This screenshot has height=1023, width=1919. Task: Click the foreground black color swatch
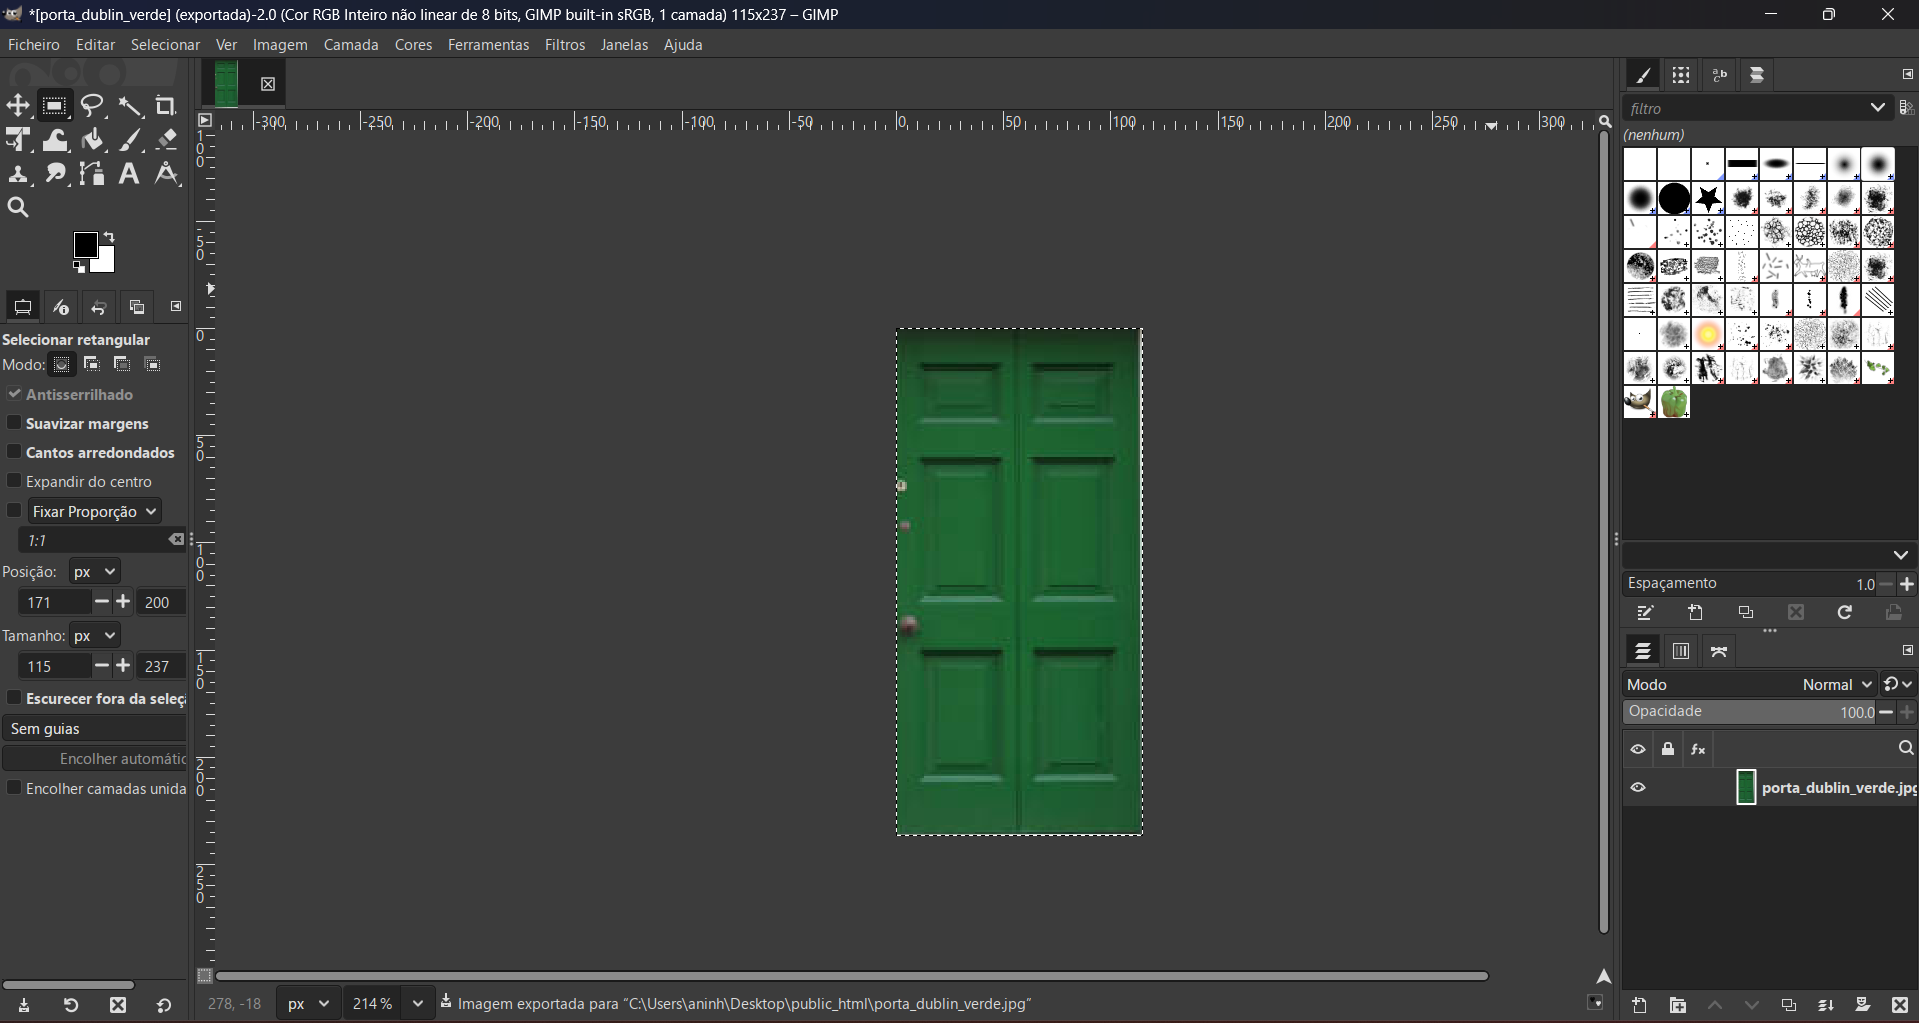click(x=86, y=245)
